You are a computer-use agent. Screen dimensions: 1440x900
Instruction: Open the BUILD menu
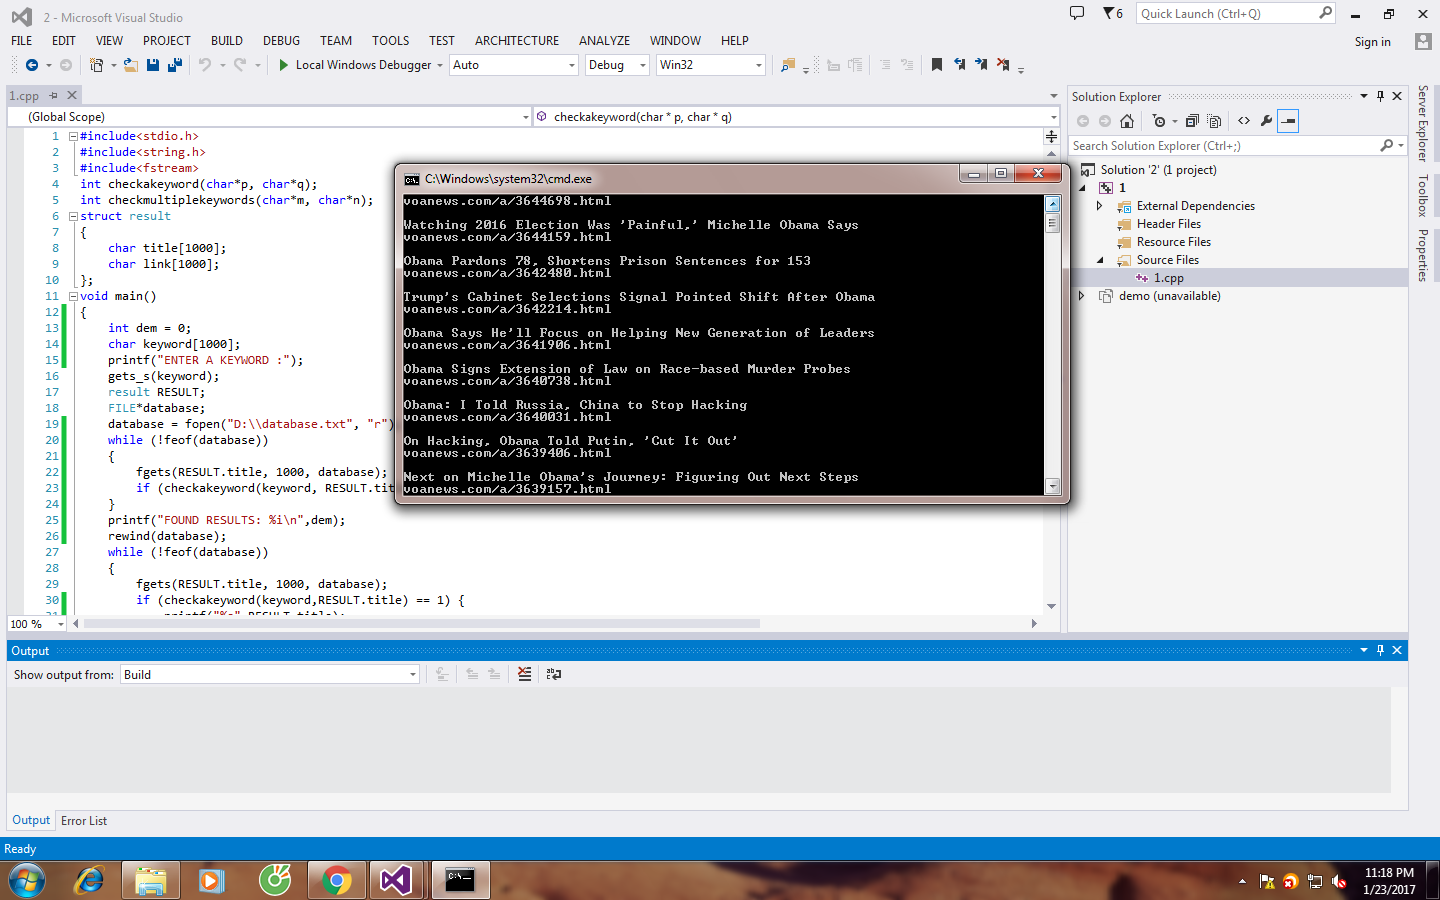click(226, 41)
